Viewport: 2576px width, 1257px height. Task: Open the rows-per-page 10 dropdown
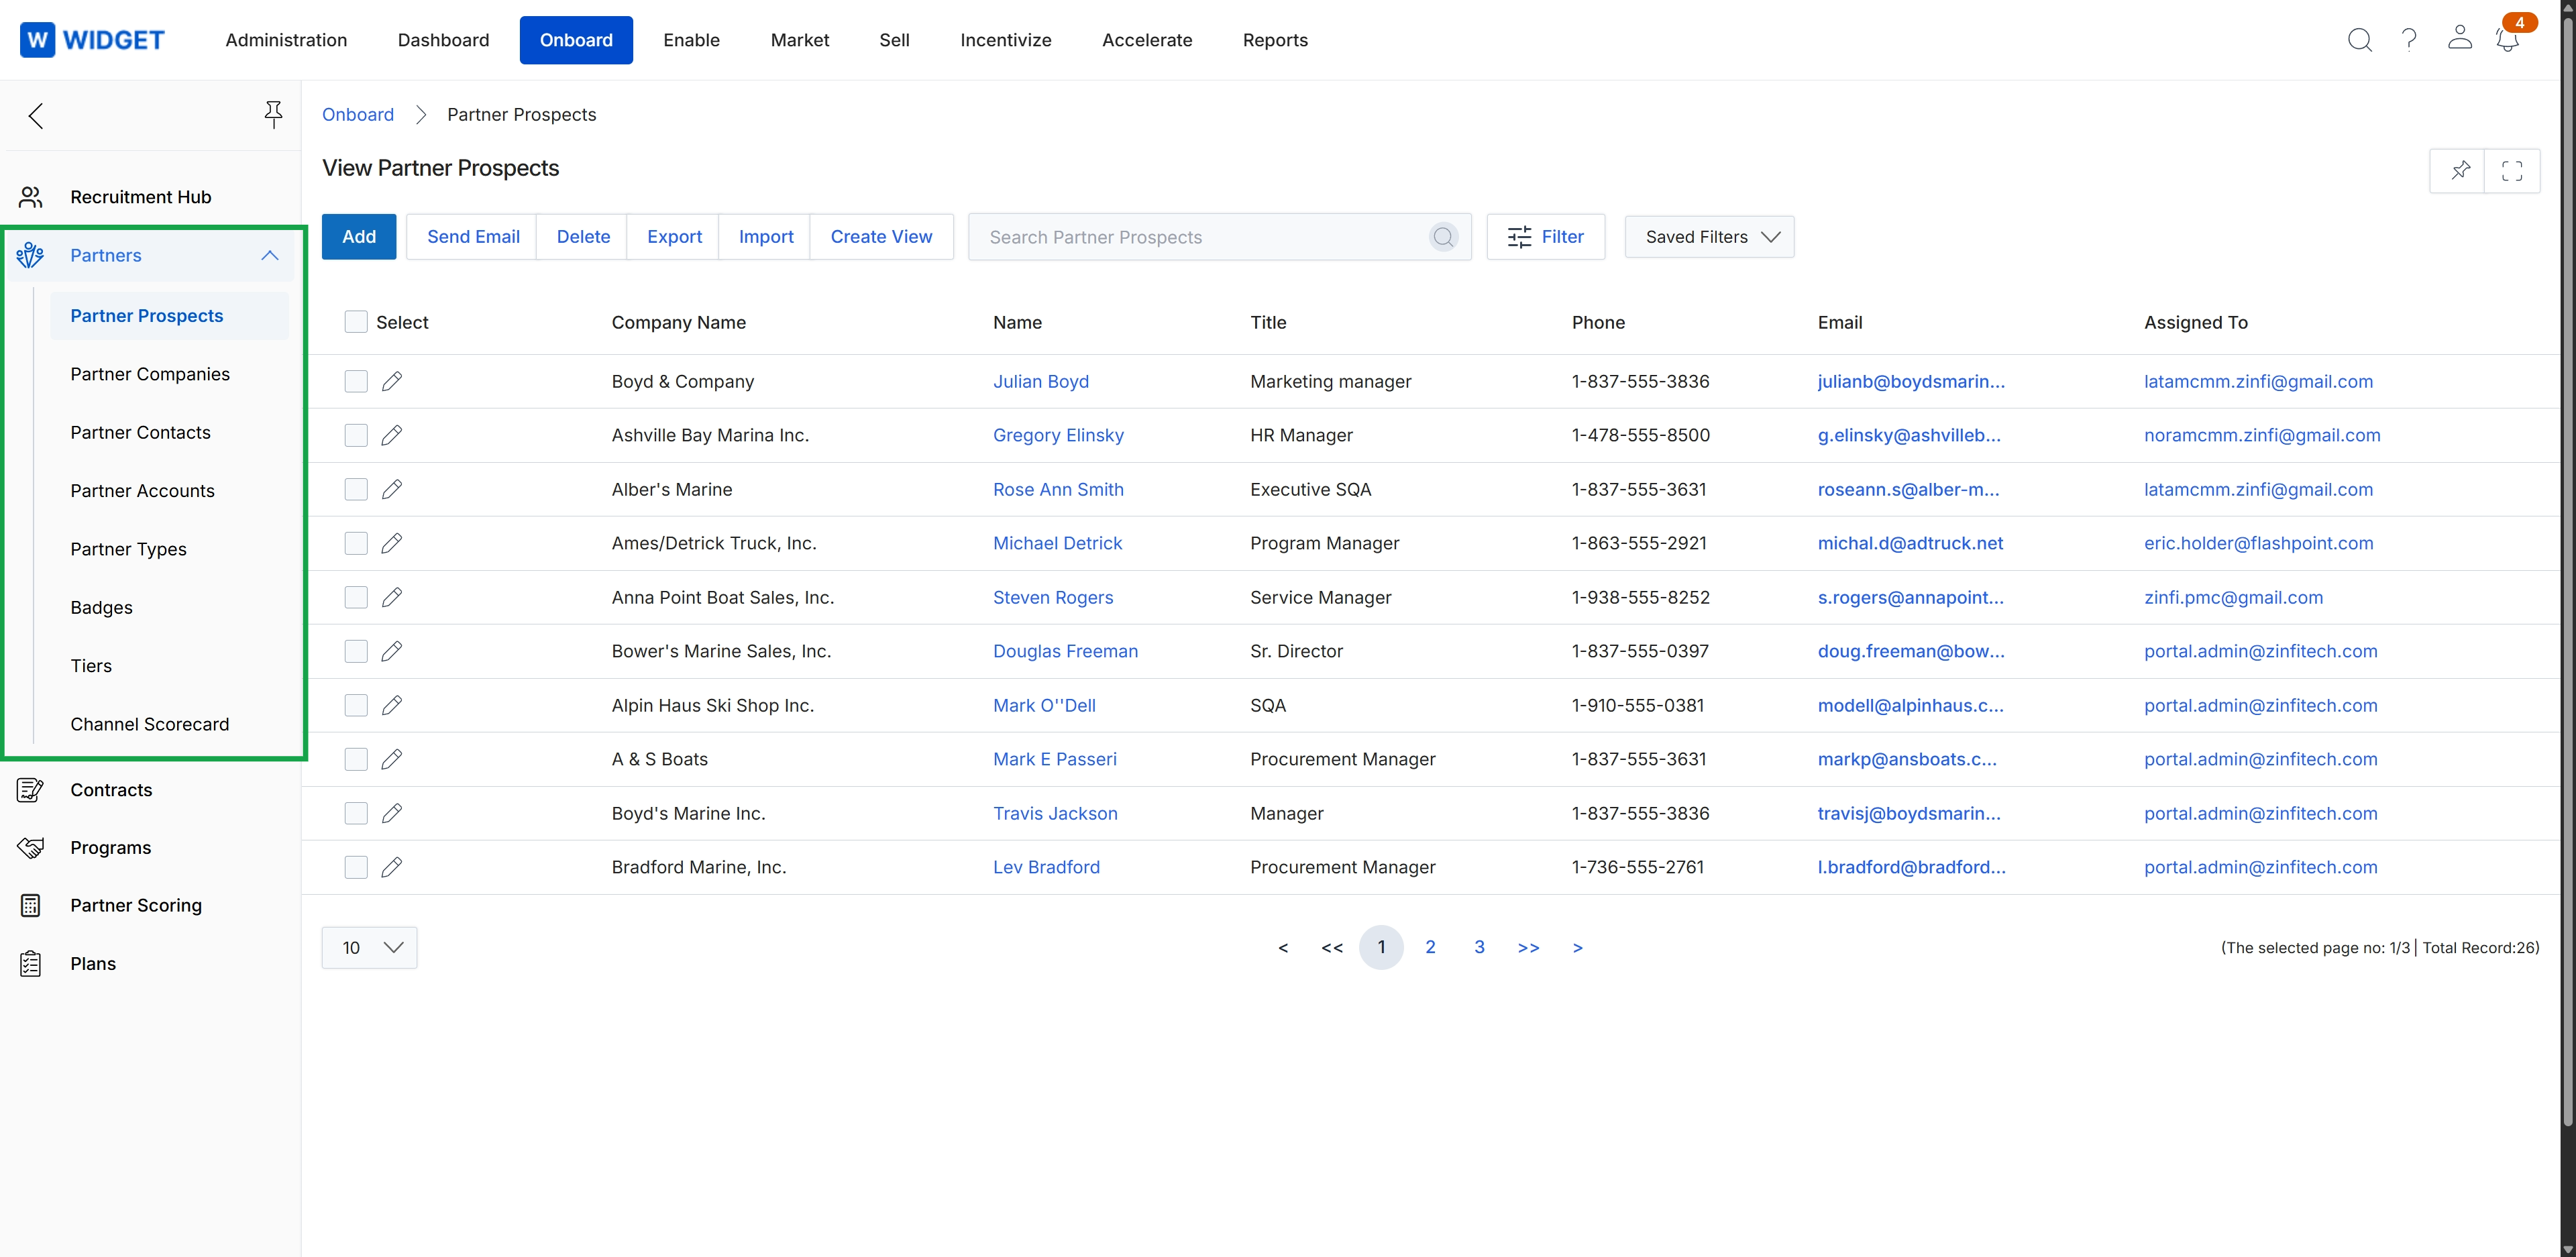(369, 948)
